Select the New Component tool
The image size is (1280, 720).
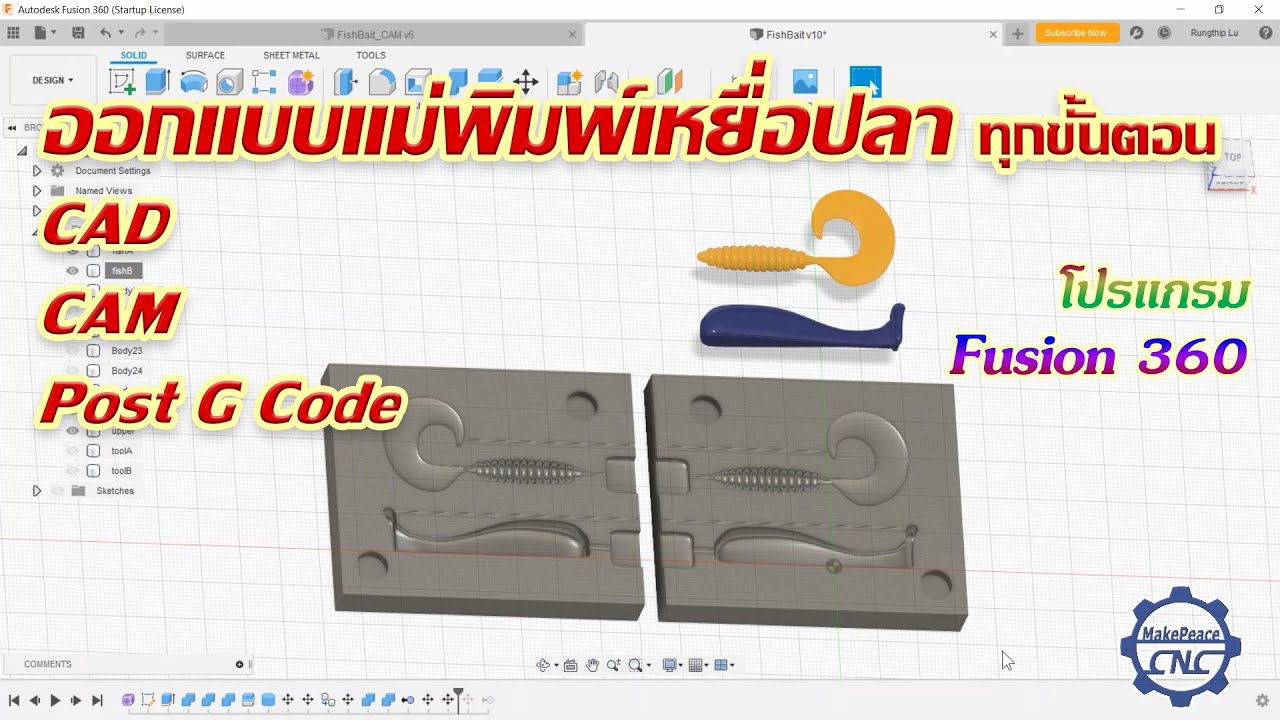(569, 81)
